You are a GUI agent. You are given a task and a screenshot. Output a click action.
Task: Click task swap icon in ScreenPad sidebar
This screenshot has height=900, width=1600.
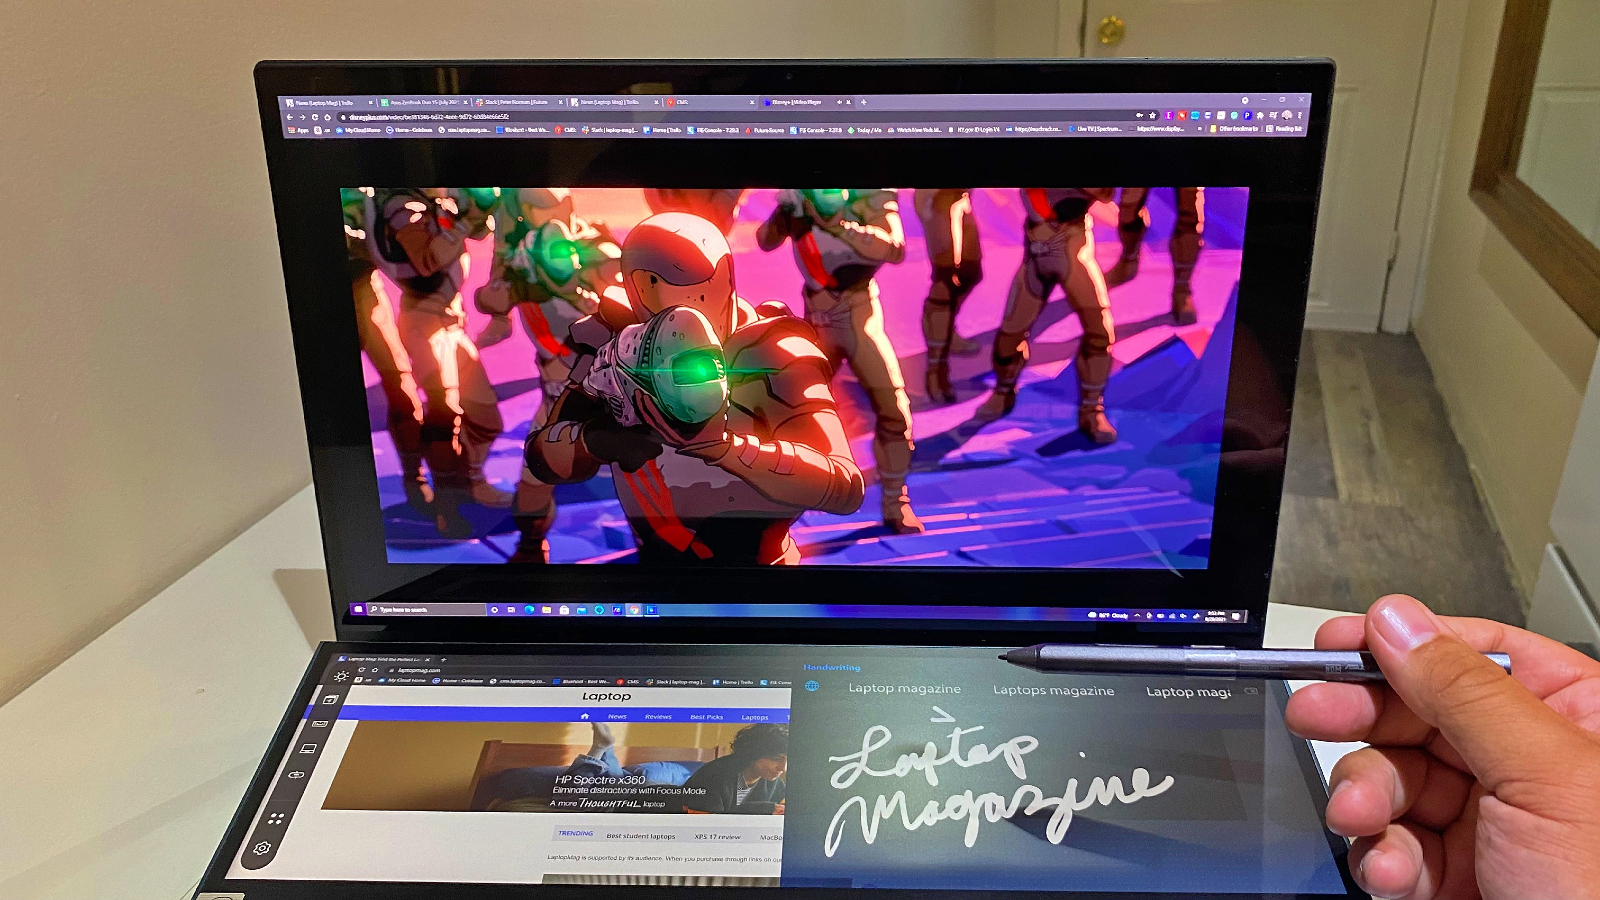tap(296, 774)
